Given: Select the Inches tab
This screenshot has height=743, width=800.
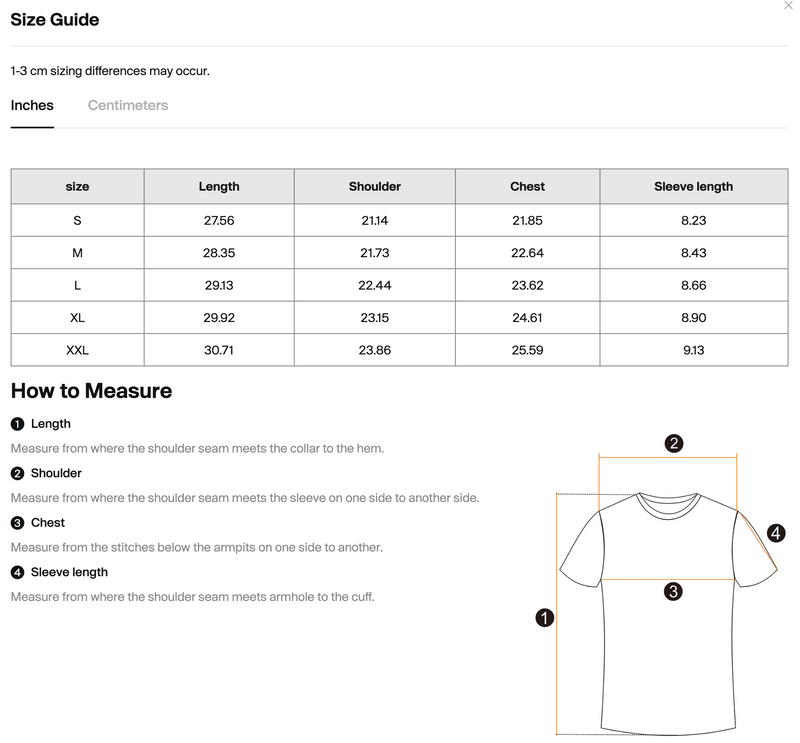Looking at the screenshot, I should click(32, 105).
